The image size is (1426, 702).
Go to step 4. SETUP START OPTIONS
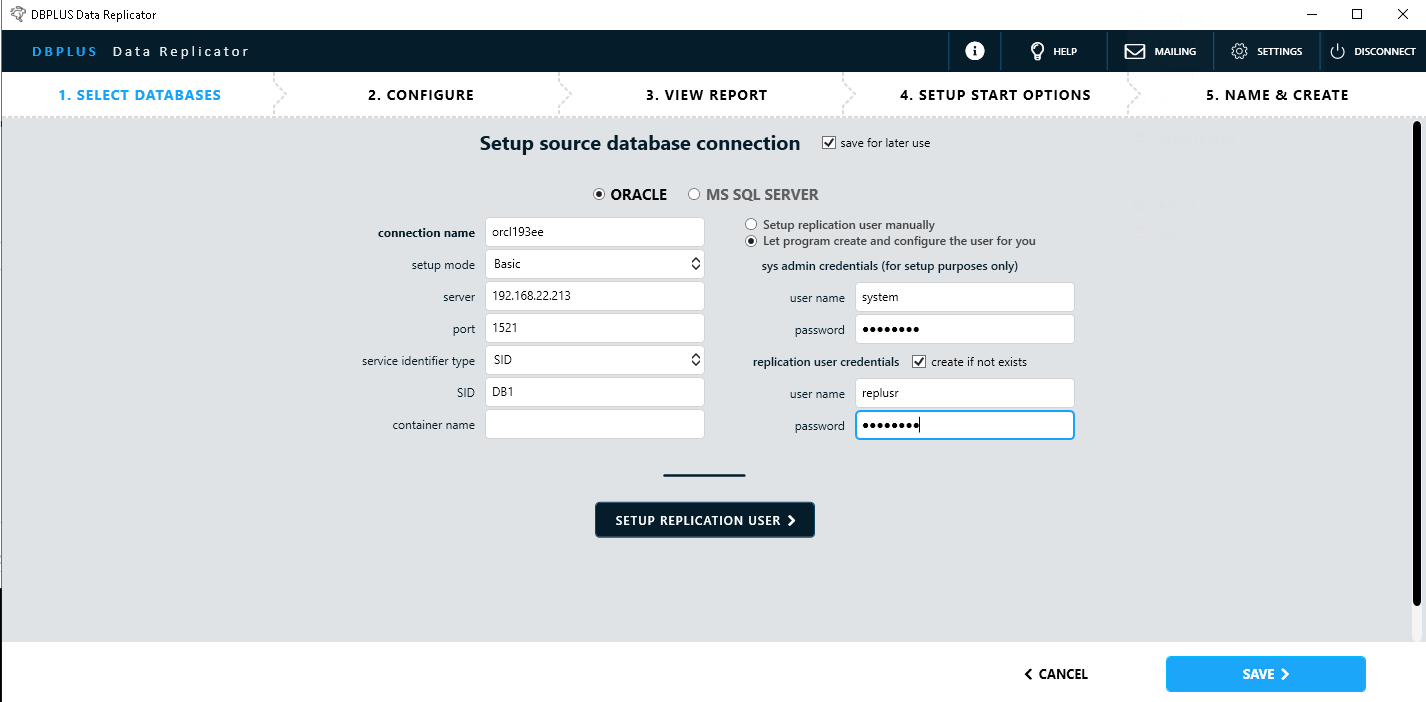(x=995, y=95)
